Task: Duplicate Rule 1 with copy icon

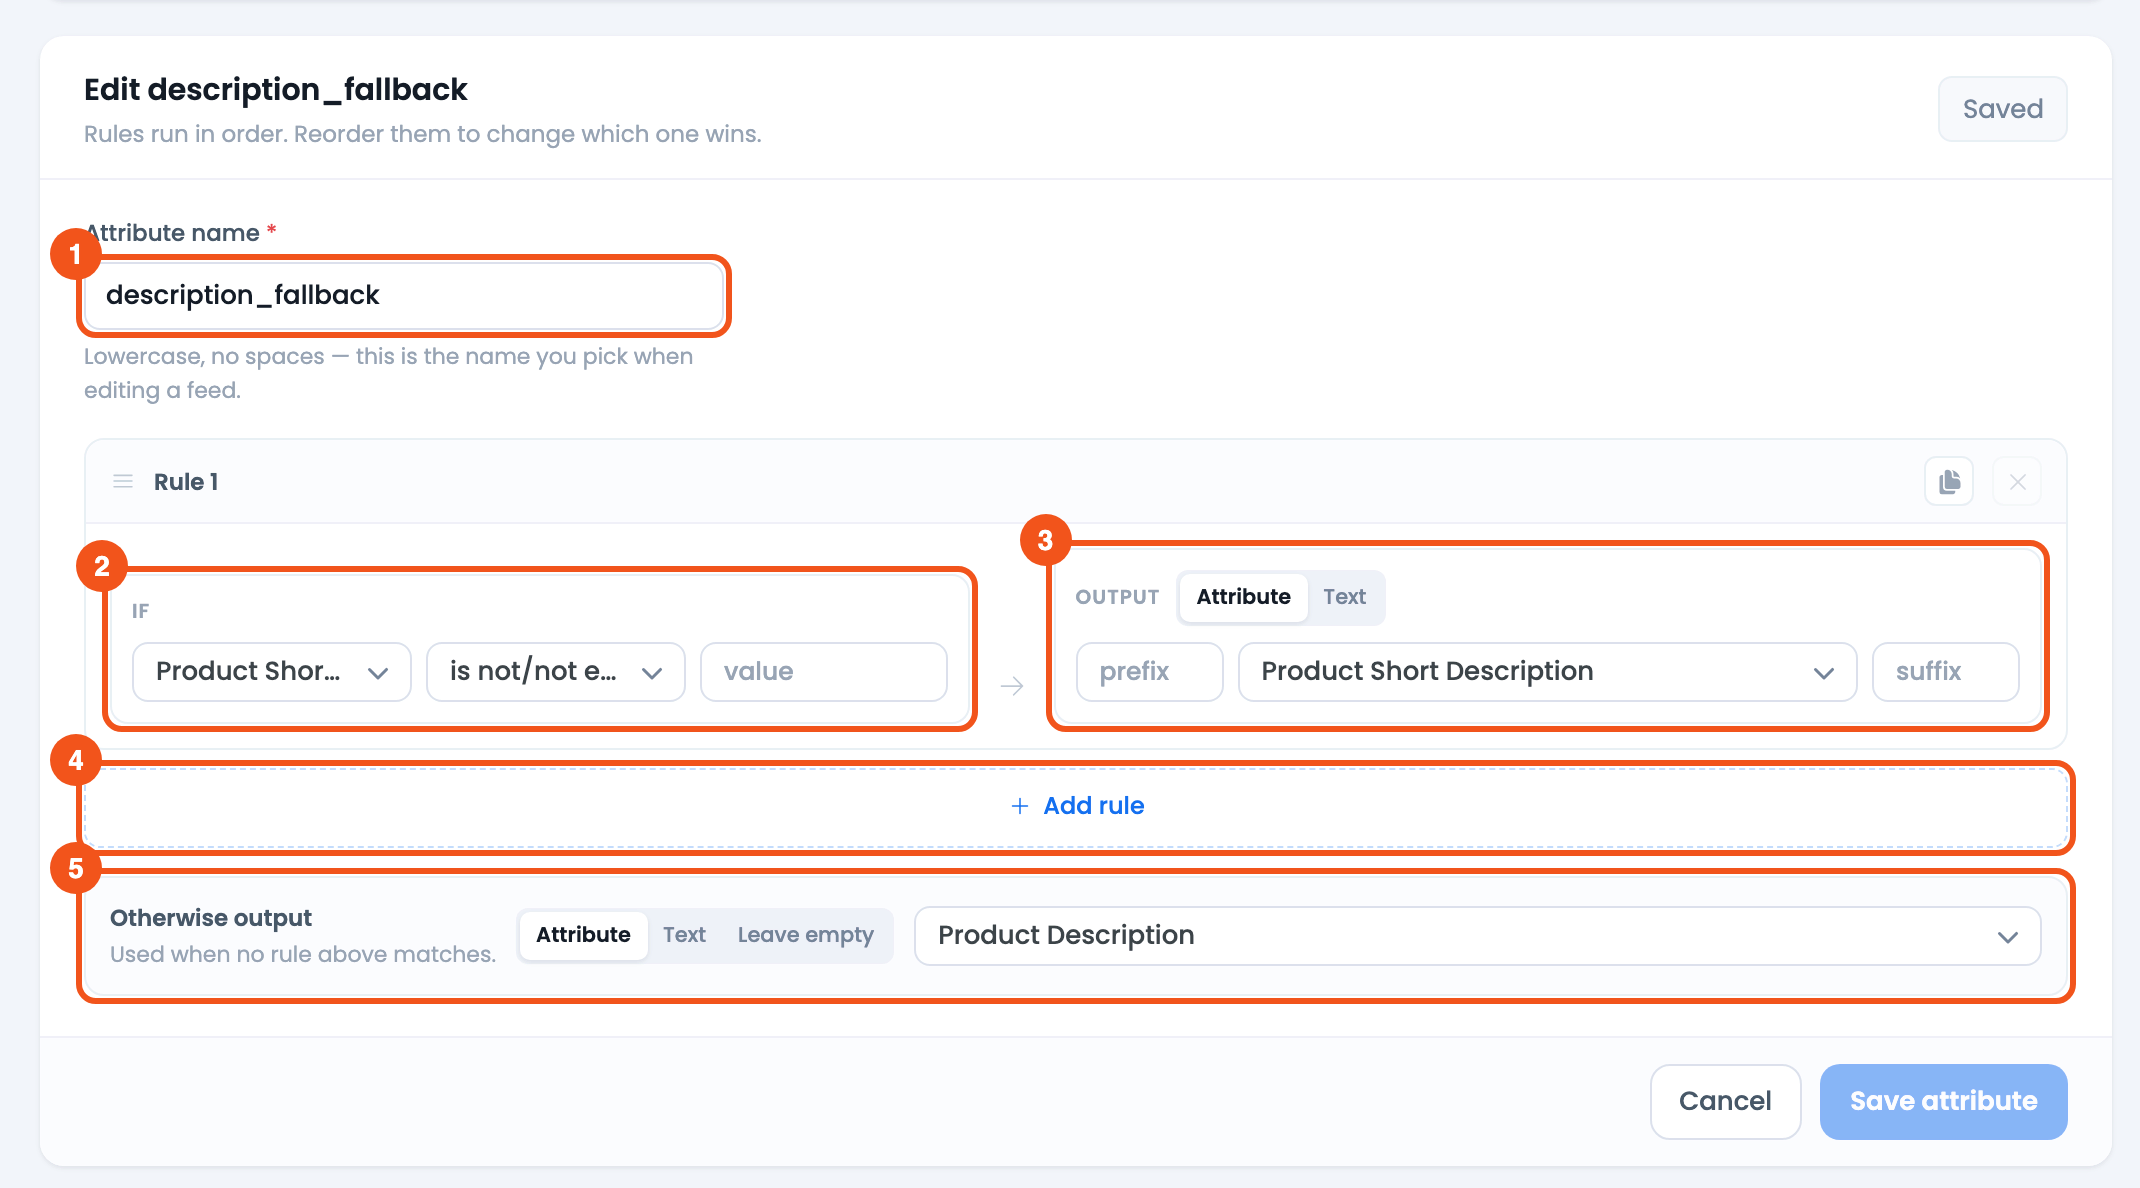Action: pyautogui.click(x=1949, y=482)
